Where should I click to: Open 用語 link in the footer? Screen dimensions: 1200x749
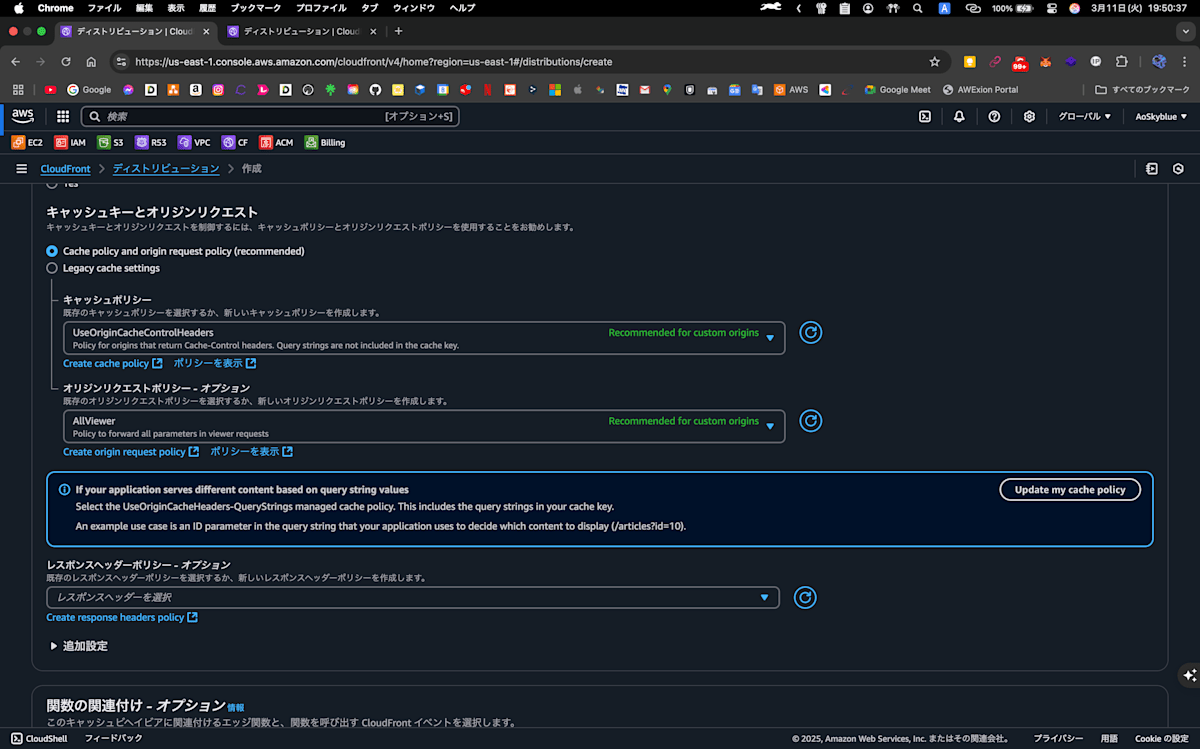click(x=1109, y=738)
